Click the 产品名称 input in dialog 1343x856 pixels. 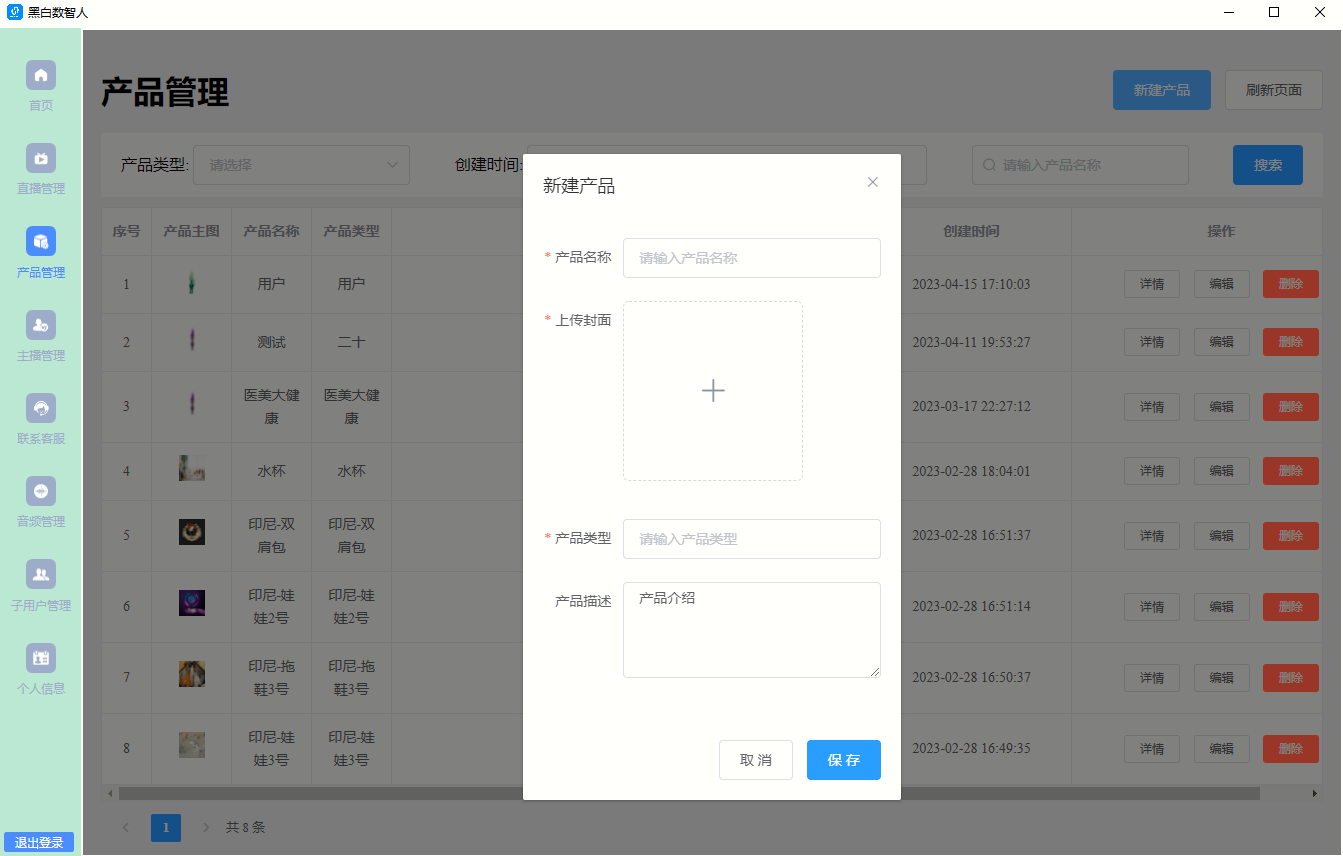(x=752, y=258)
